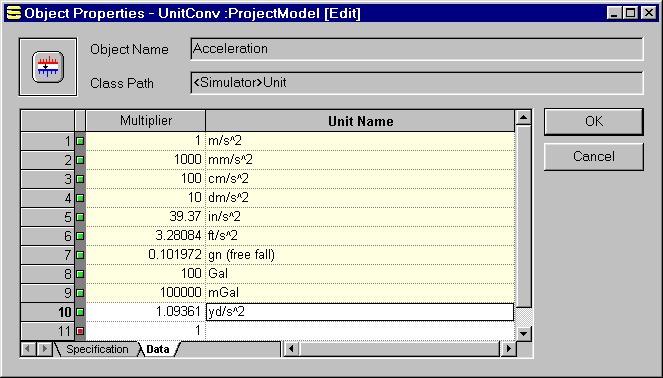The width and height of the screenshot is (663, 378).
Task: Click the mm/s^2 unit name cell
Action: click(x=360, y=160)
